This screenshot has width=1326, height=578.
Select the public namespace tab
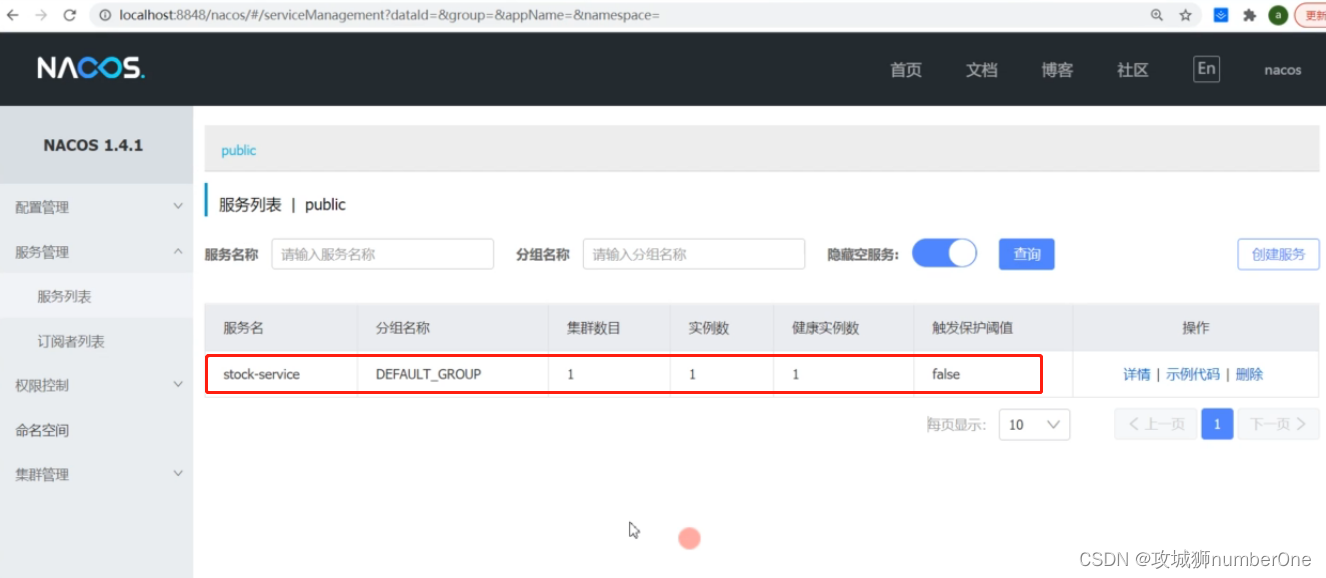coord(239,150)
